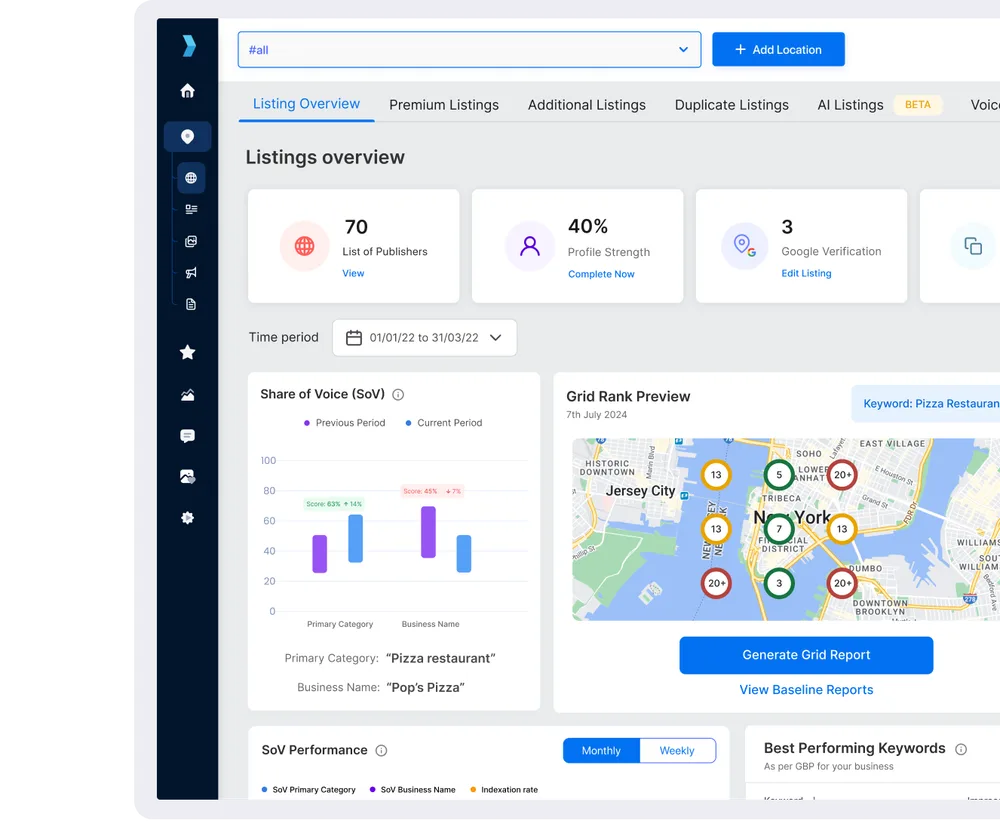The image size is (1000, 821).
Task: Click the "Pizza restaurant" primary category text
Action: (441, 658)
